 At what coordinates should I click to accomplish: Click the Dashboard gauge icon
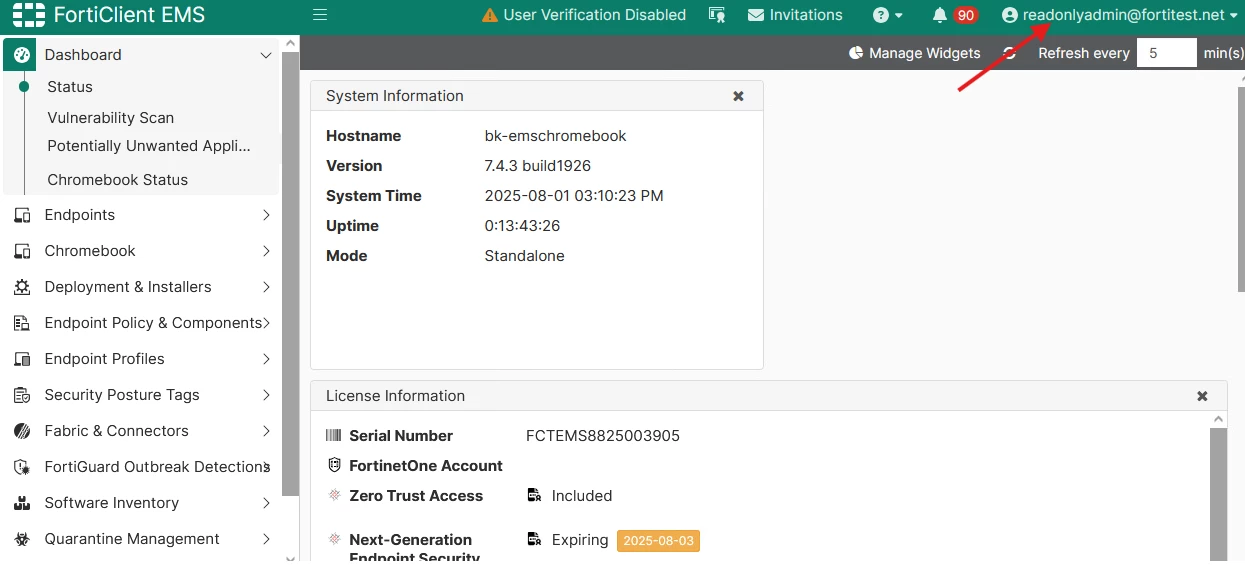coord(20,55)
